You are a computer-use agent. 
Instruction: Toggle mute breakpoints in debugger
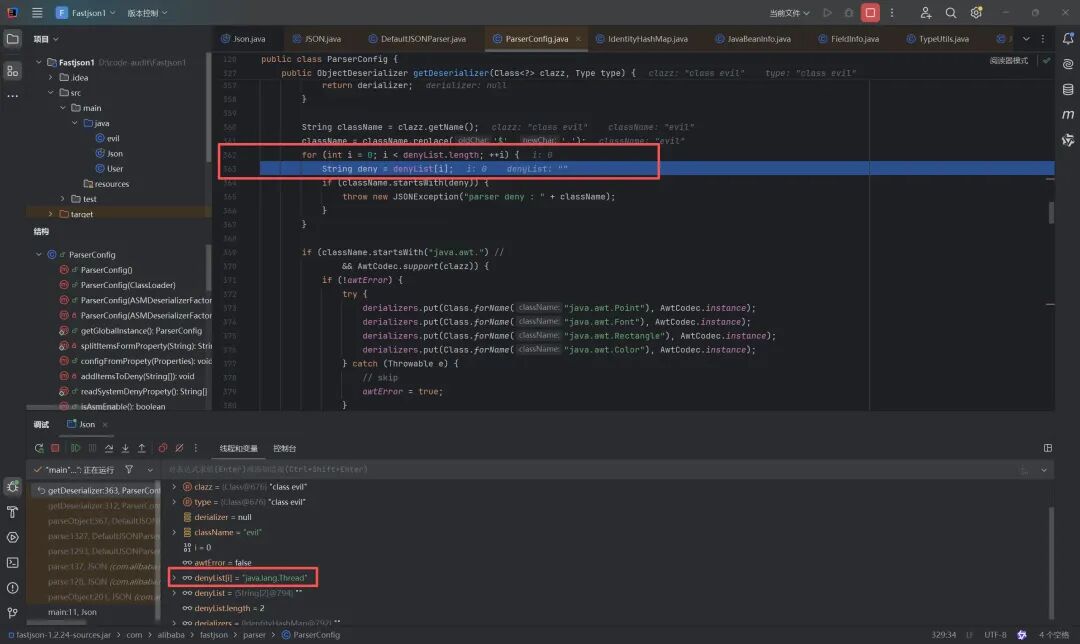(x=180, y=448)
